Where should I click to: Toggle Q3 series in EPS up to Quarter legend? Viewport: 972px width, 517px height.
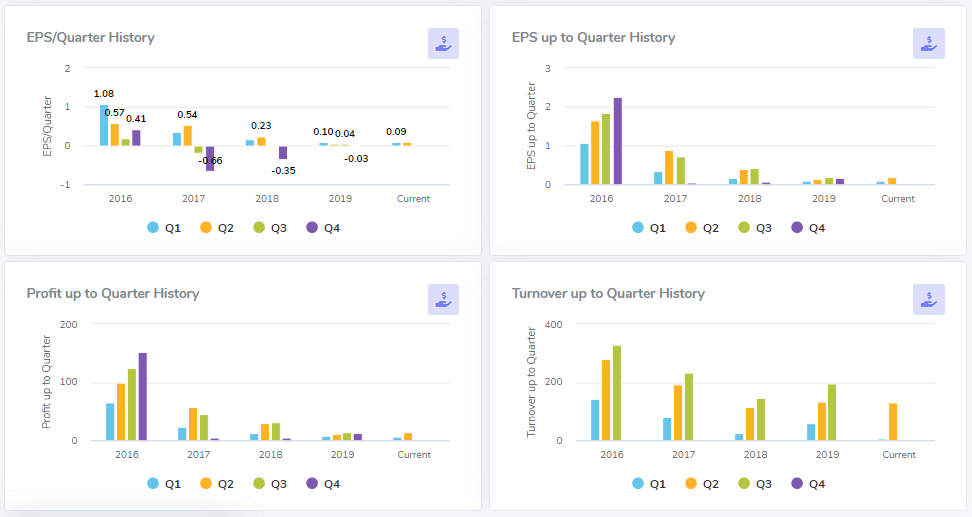point(754,228)
